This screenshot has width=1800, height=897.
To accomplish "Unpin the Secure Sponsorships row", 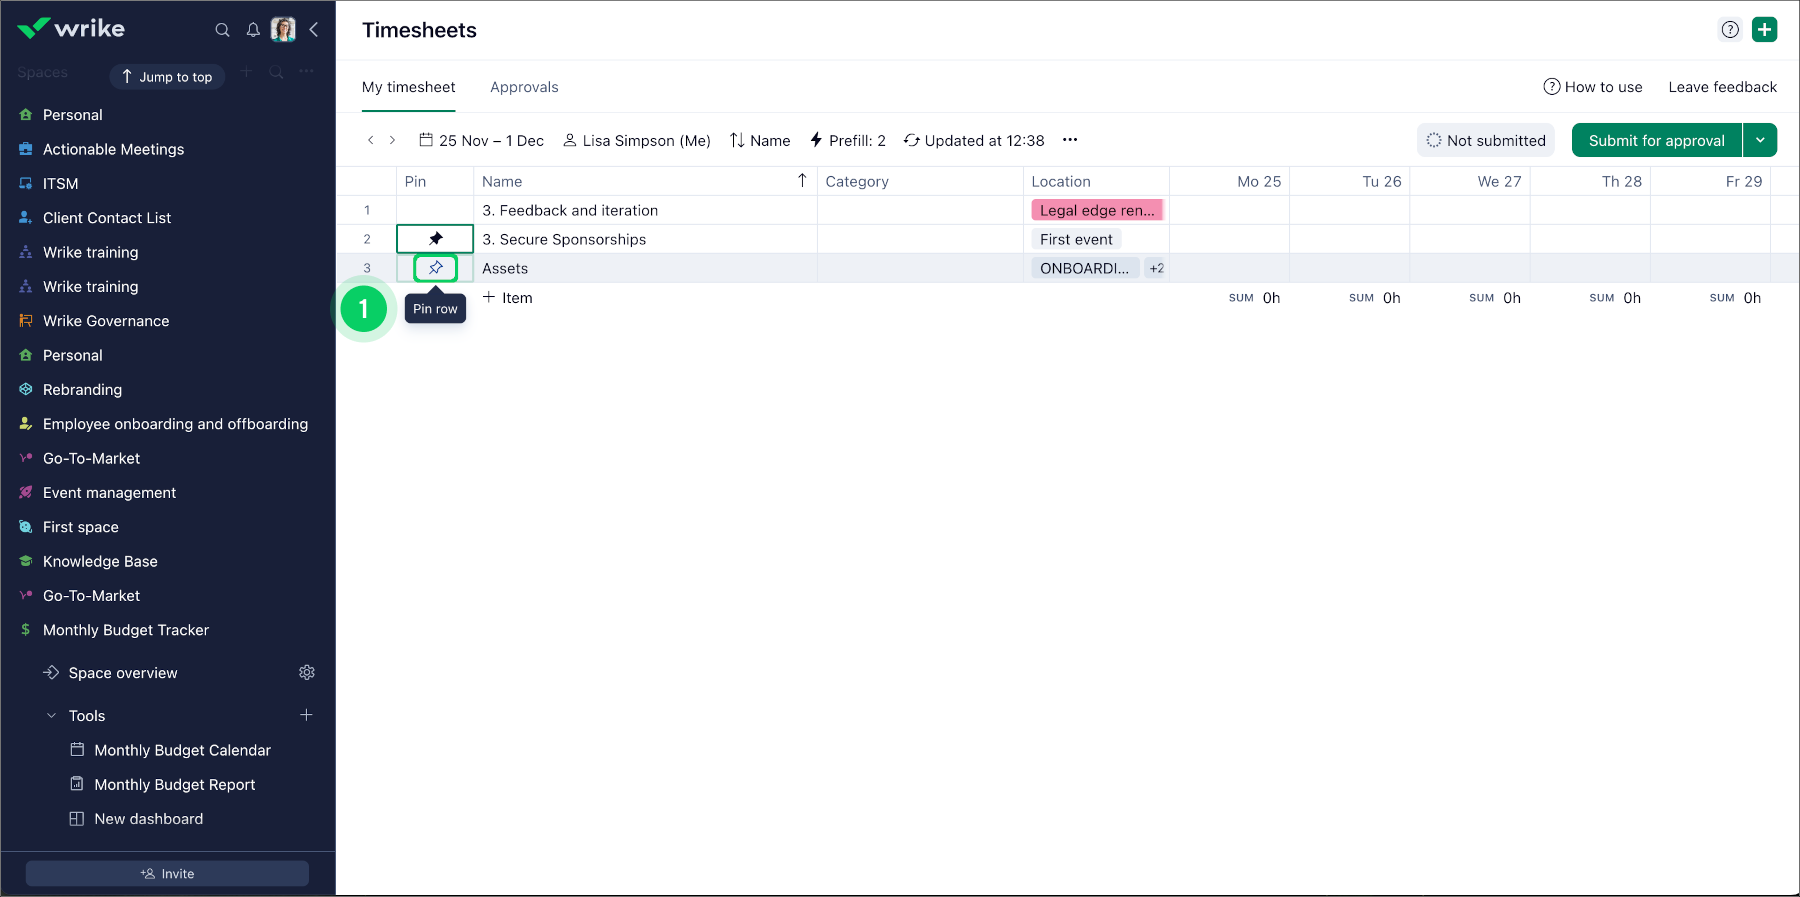I will (436, 239).
